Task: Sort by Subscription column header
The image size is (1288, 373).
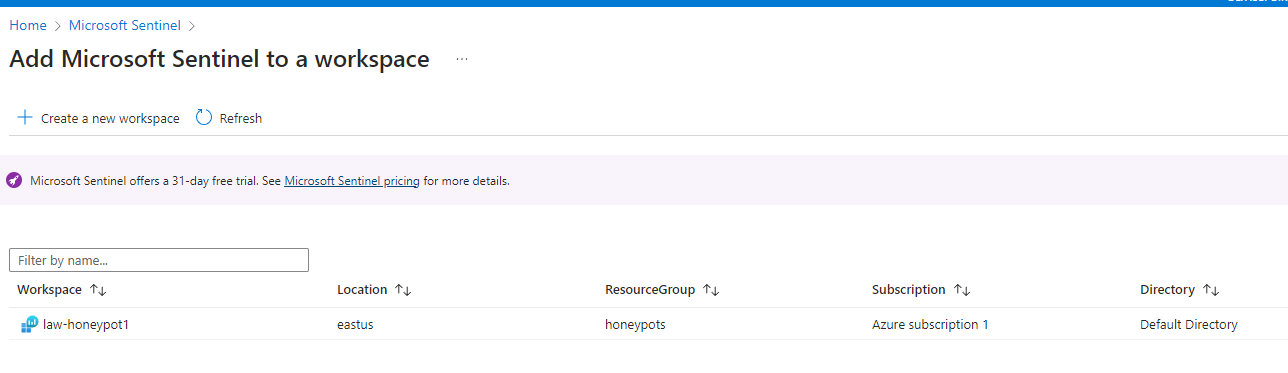Action: click(909, 290)
